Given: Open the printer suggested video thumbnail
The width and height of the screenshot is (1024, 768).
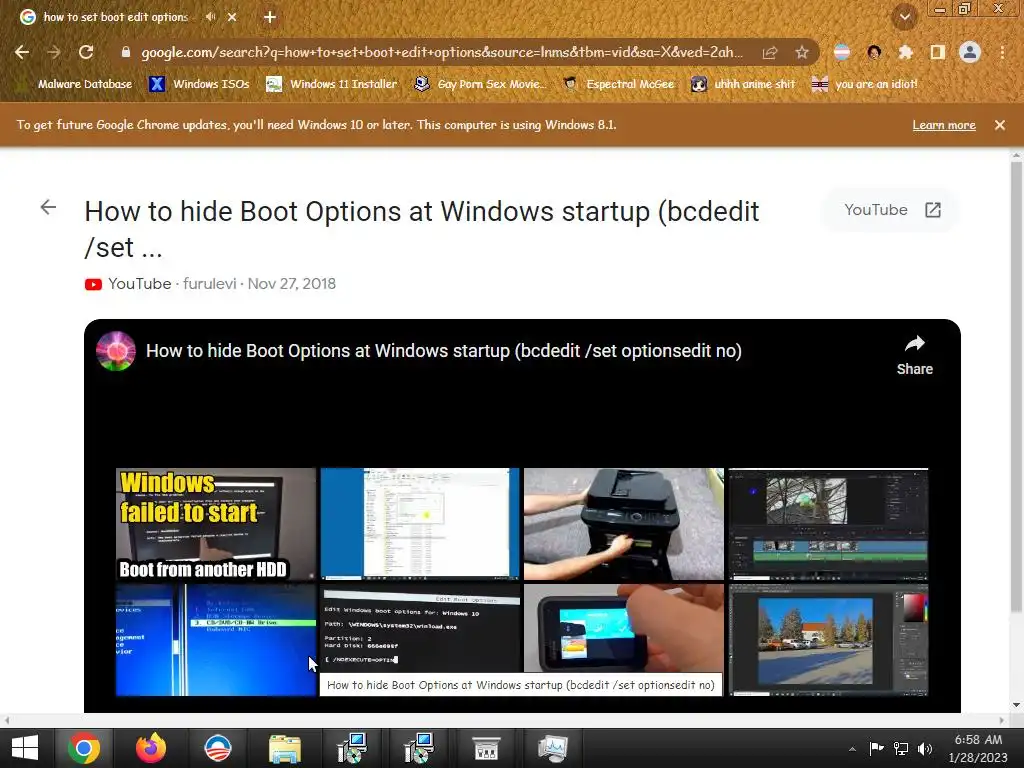Looking at the screenshot, I should pos(624,524).
